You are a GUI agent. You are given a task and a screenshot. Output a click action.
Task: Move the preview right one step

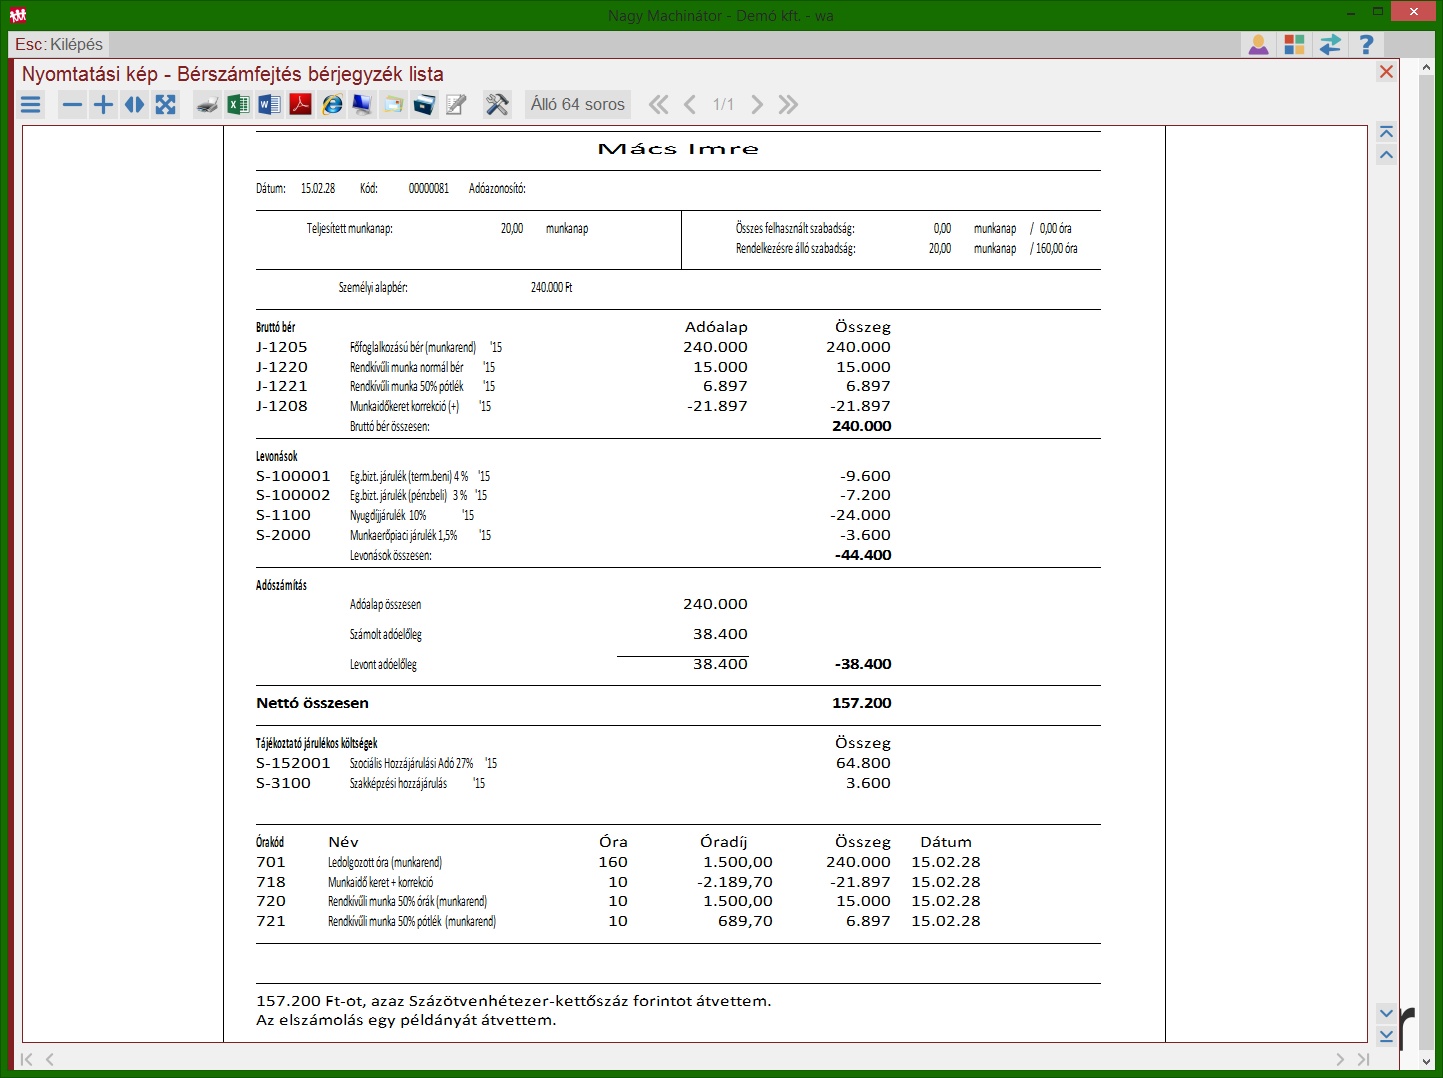point(1340,1059)
